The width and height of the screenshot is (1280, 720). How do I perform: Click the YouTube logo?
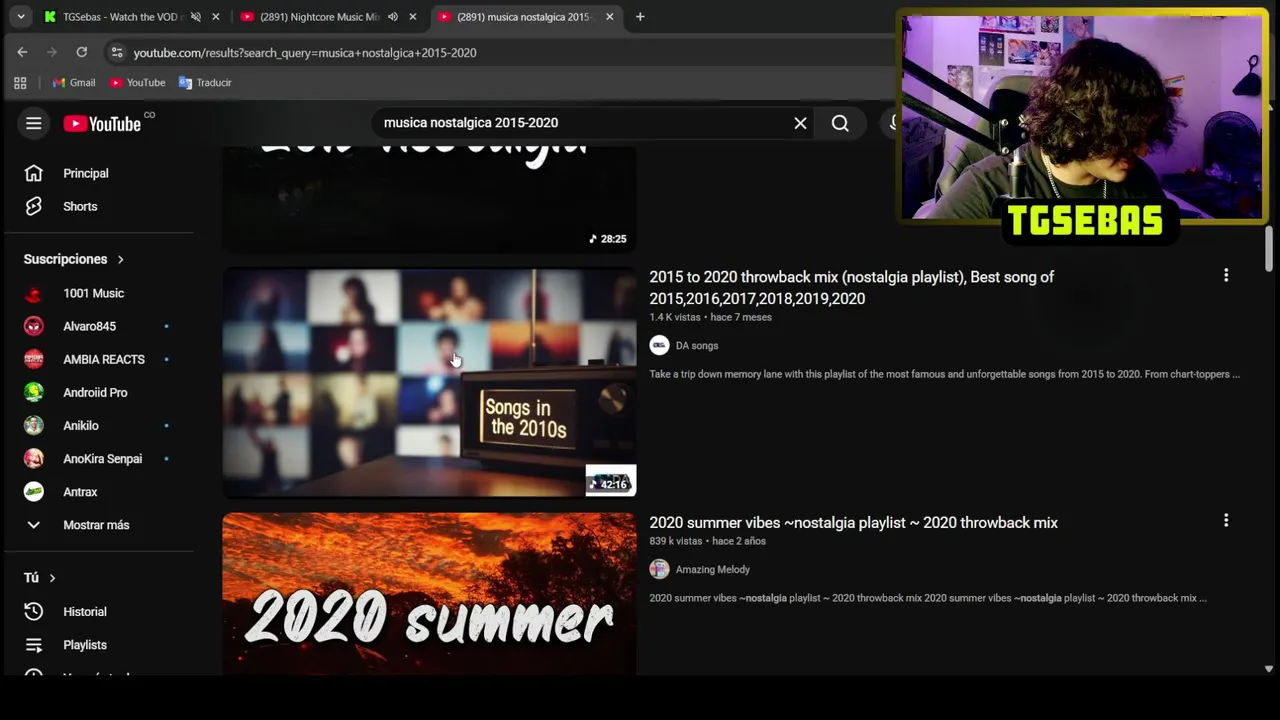click(x=102, y=123)
